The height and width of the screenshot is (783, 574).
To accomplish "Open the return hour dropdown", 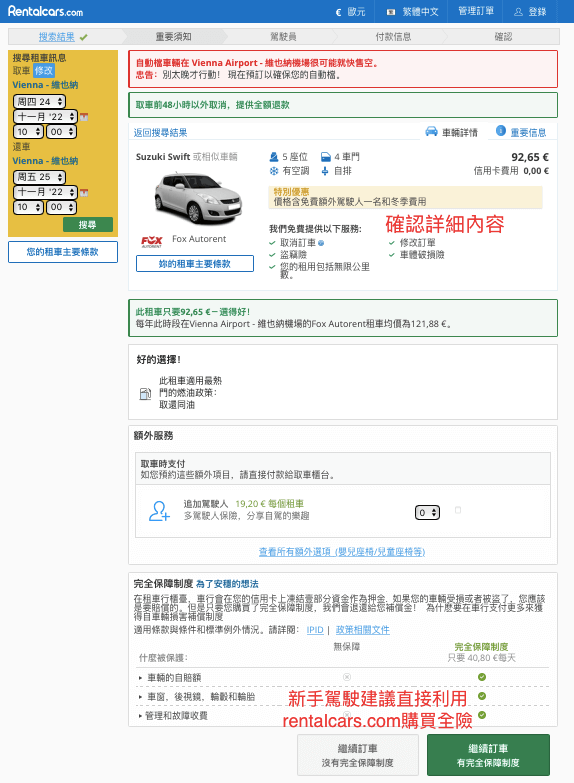I will 28,207.
